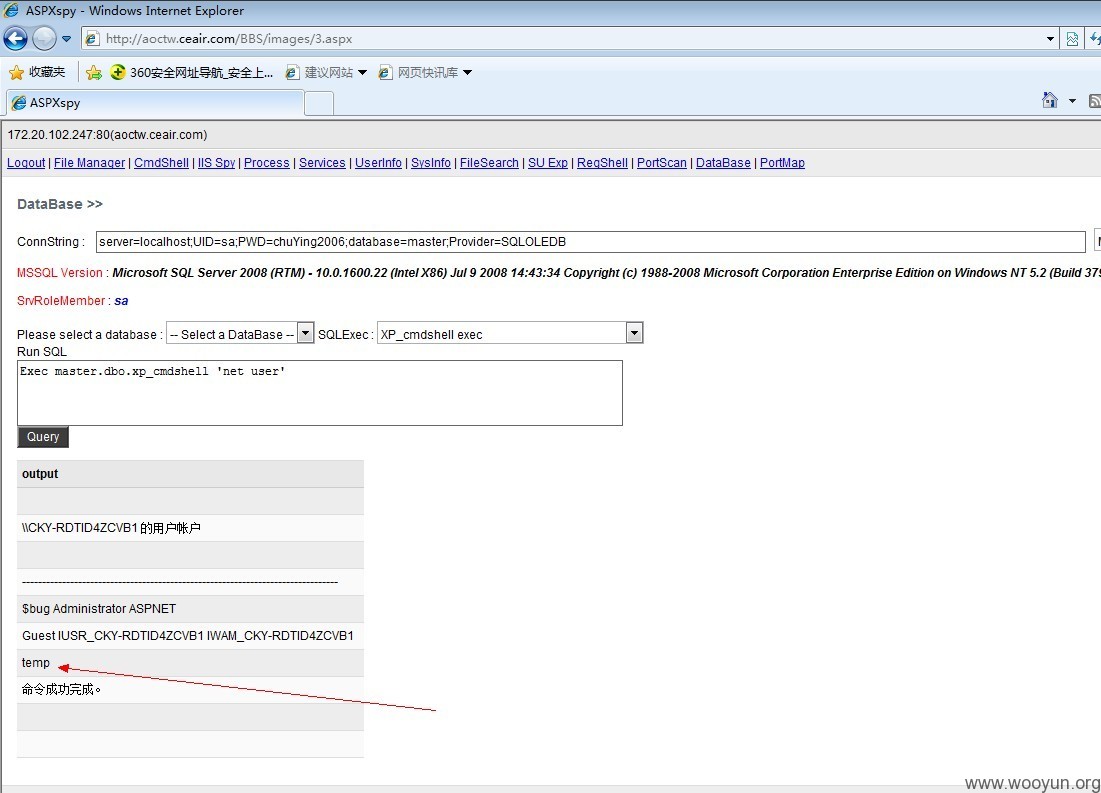Click the Internet Explorer title bar icon
Screen dimensions: 1101x793
[12, 11]
